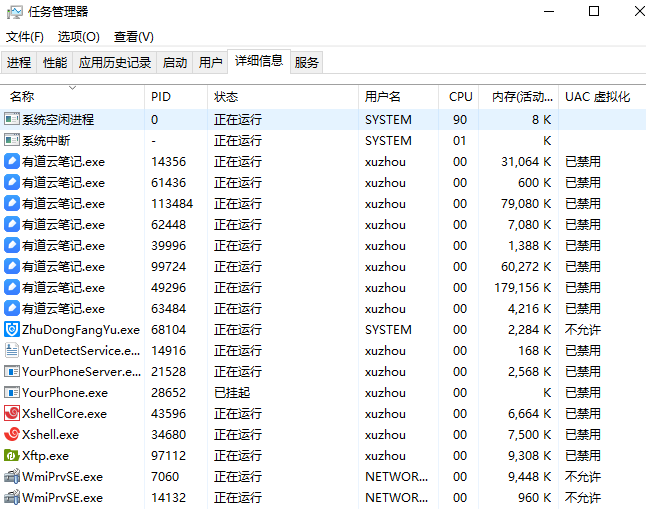Click CPU value 90 for idle process
Screen dimensions: 646x509
pyautogui.click(x=460, y=120)
